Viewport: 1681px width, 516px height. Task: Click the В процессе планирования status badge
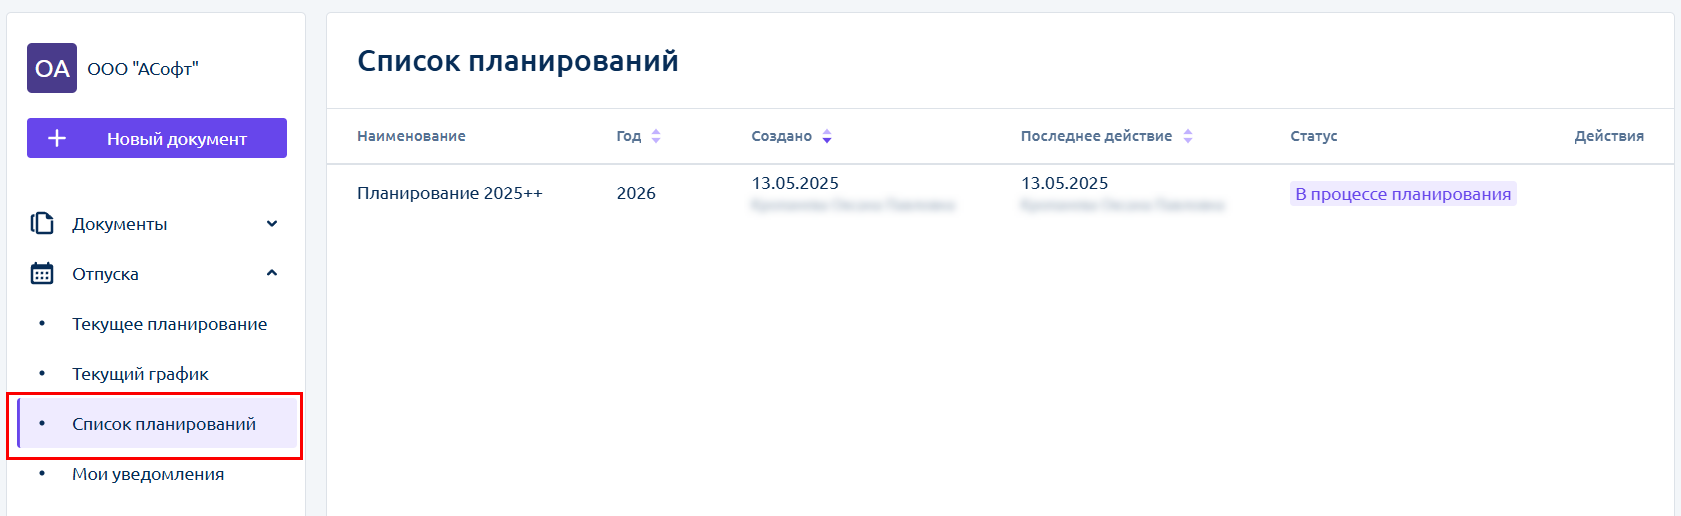[x=1403, y=194]
